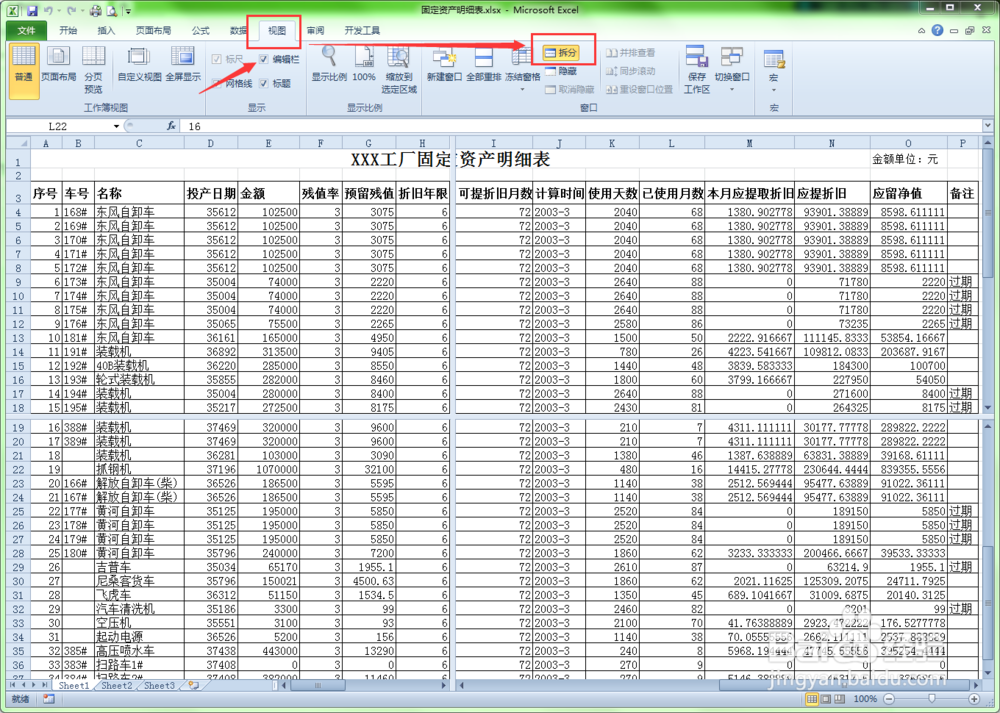1000x713 pixels.
Task: Open the Customize Quick Access Toolbar arrow
Action: pos(128,11)
